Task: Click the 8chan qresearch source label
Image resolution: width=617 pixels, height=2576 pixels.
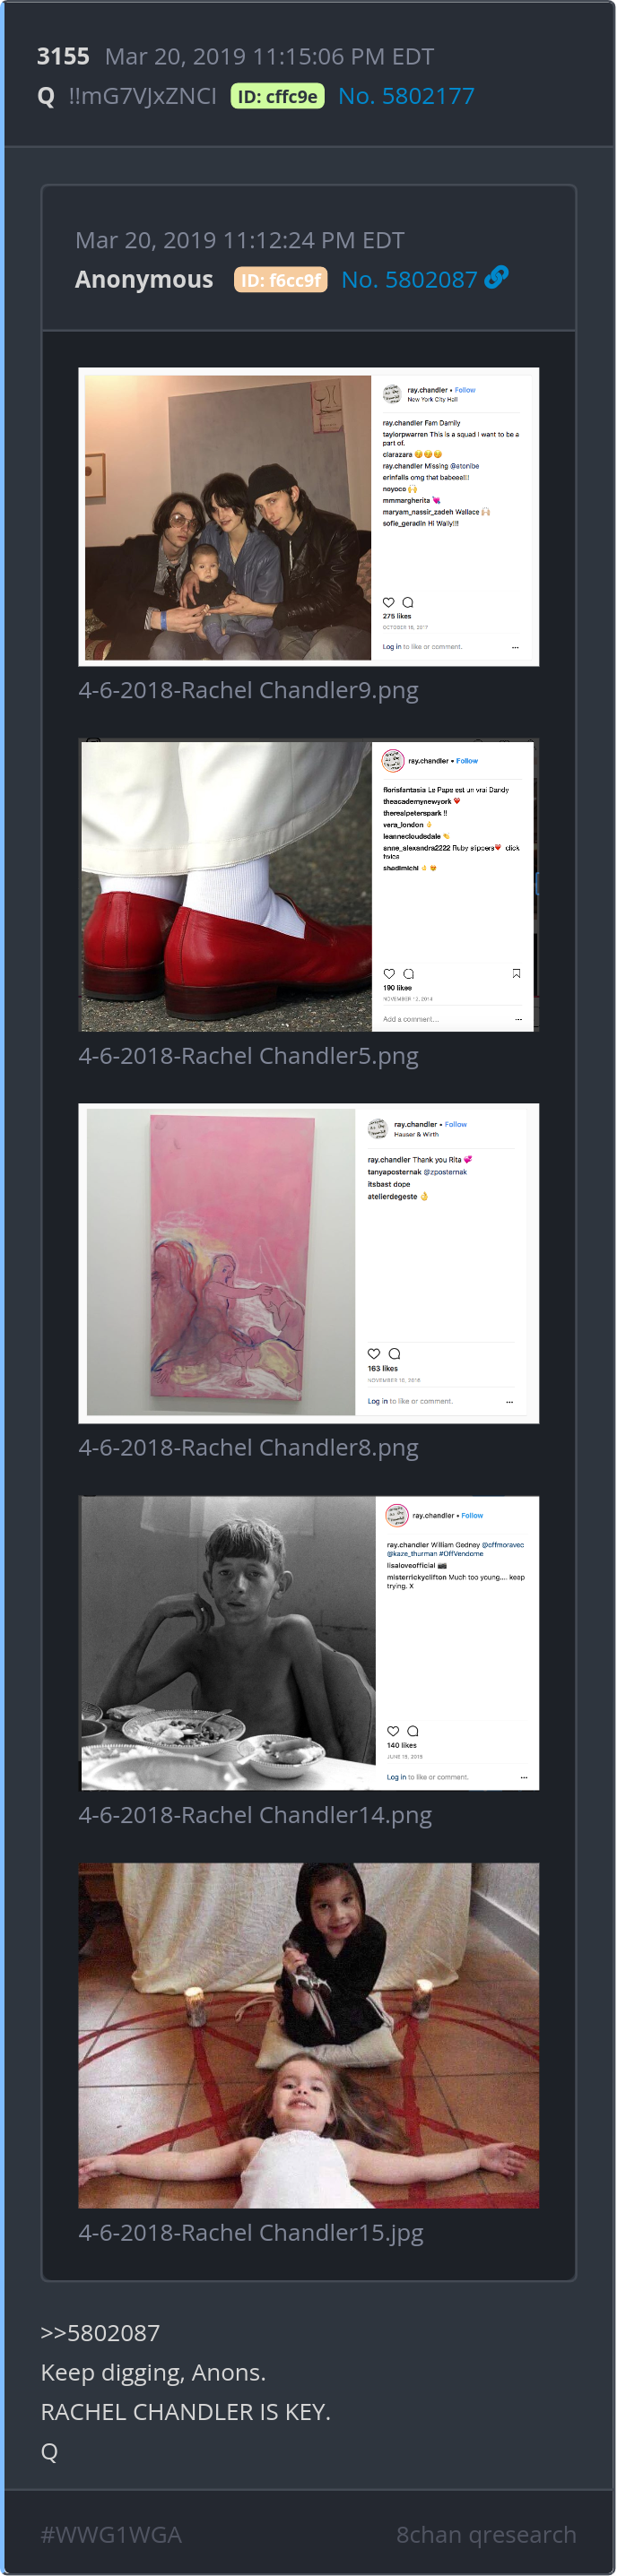Action: pyautogui.click(x=486, y=2534)
